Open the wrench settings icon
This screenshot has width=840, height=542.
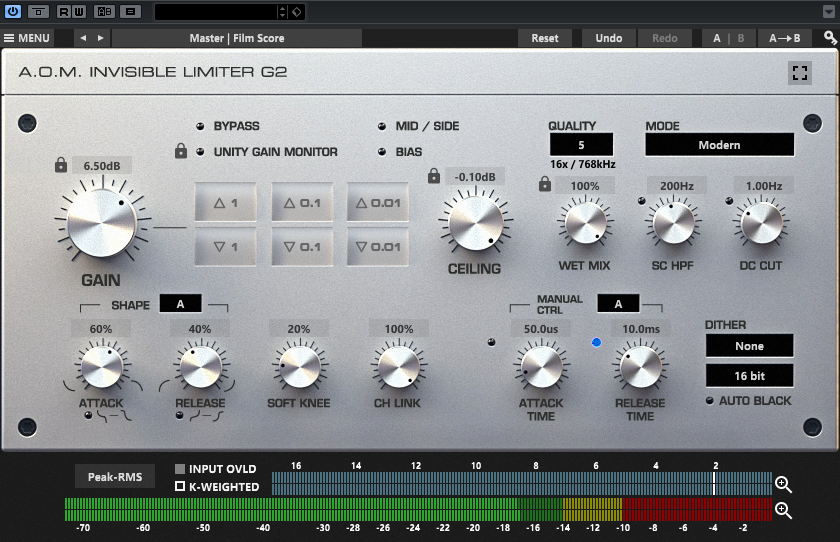830,37
